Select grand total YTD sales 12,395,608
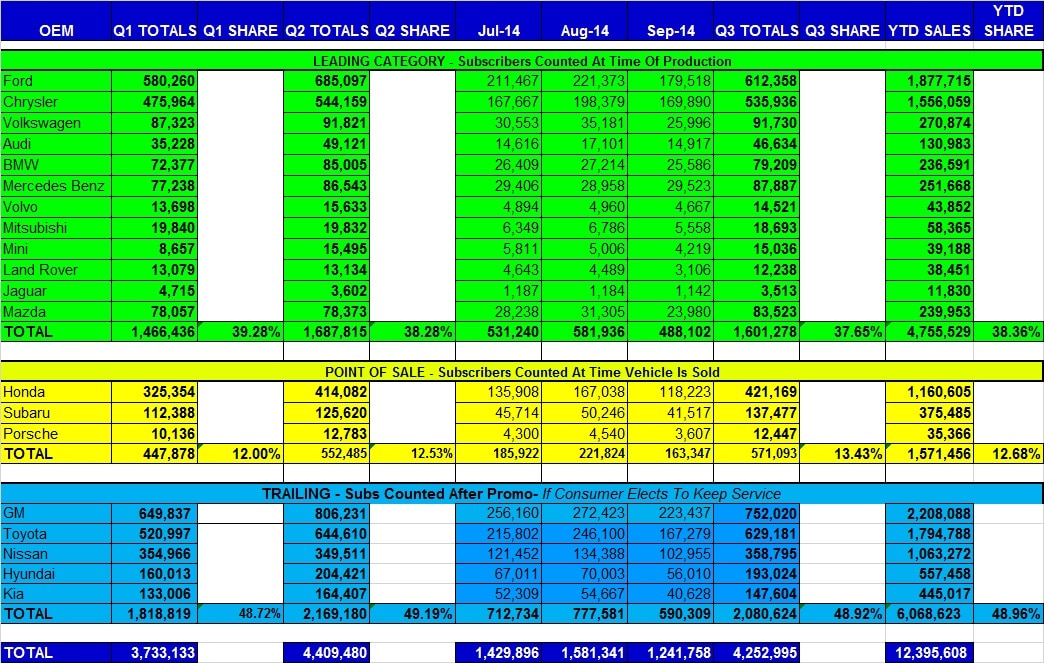The height and width of the screenshot is (663, 1044). tap(929, 653)
